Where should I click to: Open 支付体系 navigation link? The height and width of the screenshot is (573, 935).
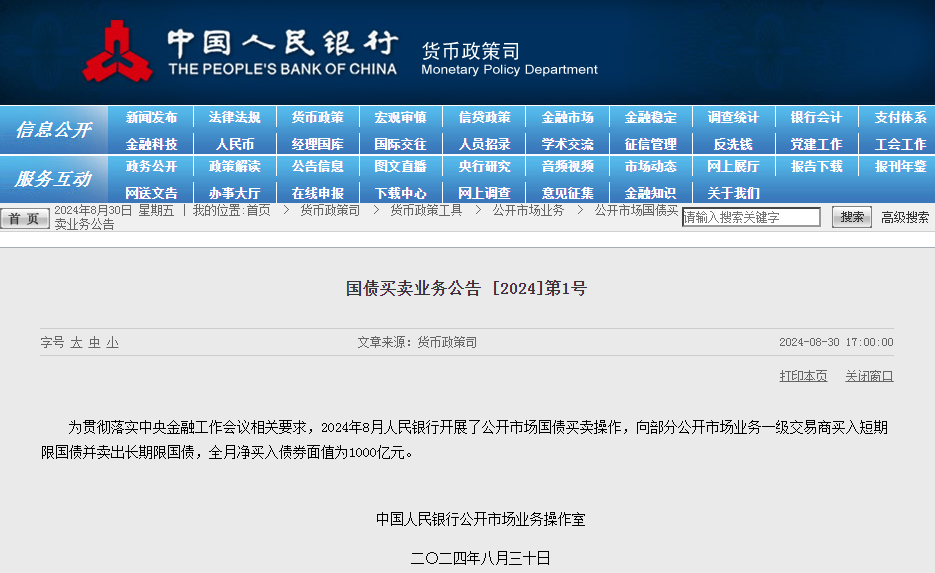pos(900,117)
